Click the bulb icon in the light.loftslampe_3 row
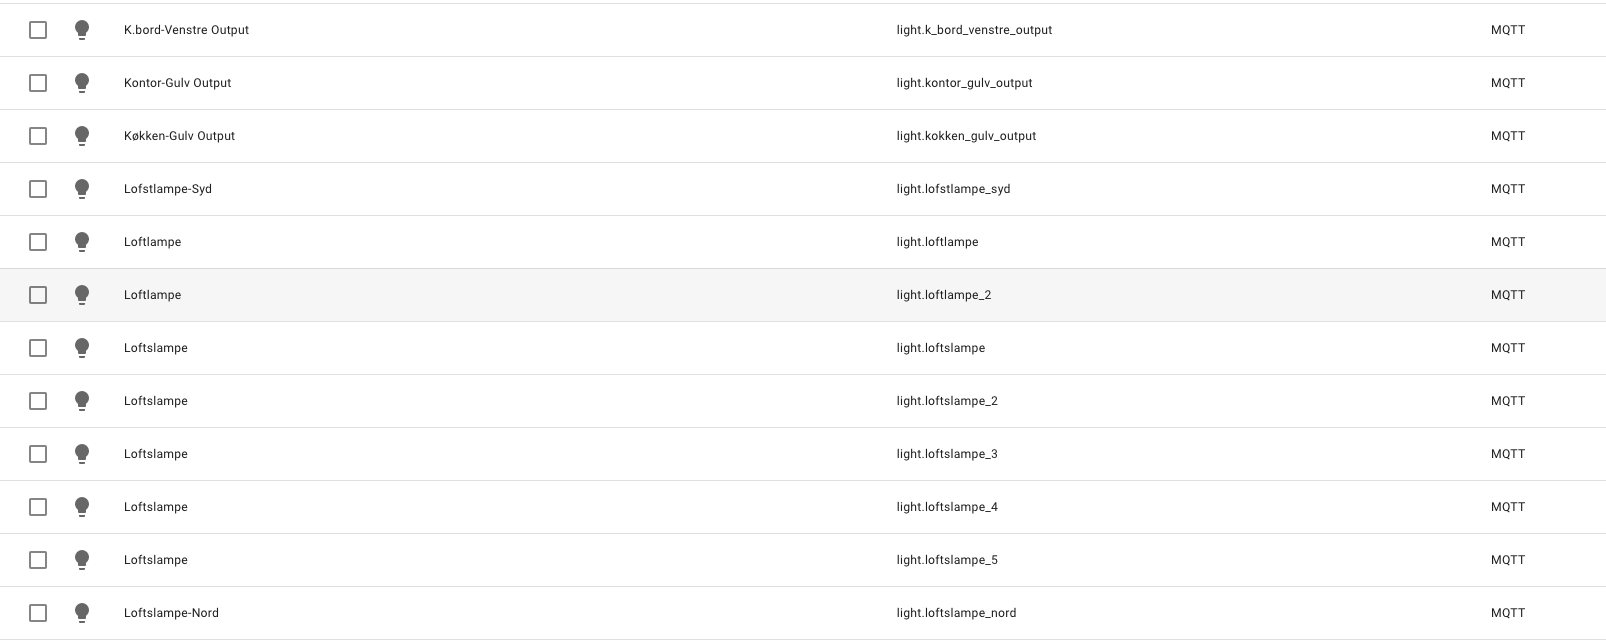 click(82, 454)
